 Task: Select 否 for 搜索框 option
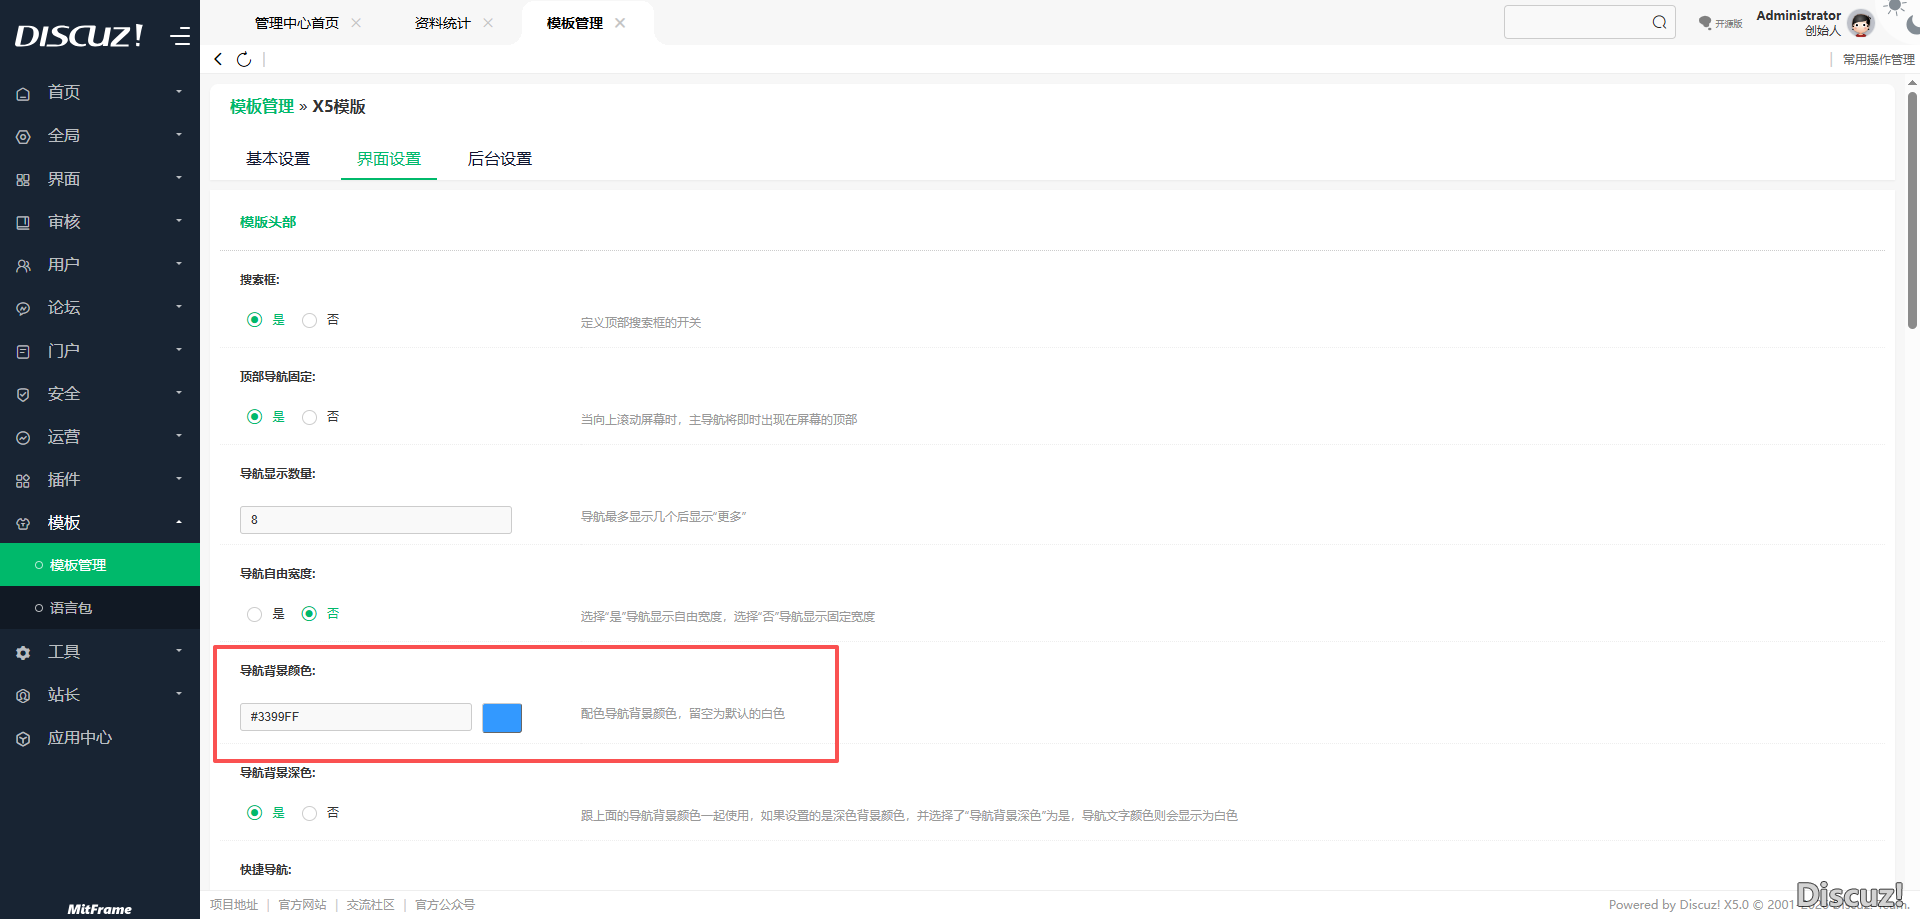pos(310,320)
